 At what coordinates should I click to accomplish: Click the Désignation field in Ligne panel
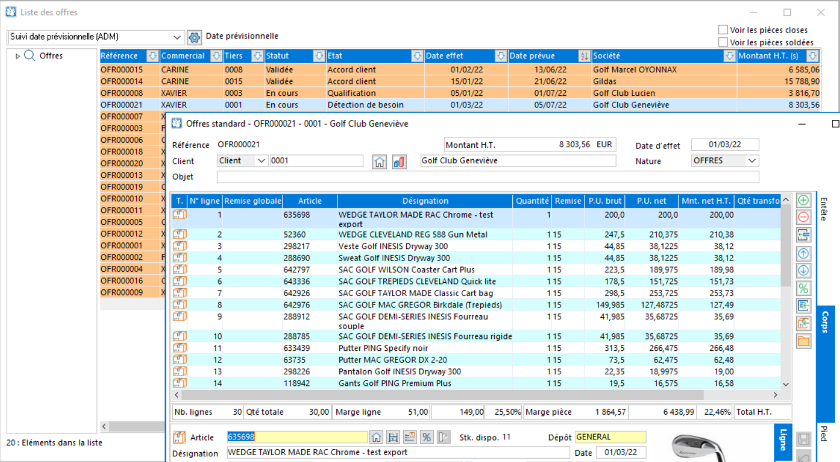(x=398, y=453)
